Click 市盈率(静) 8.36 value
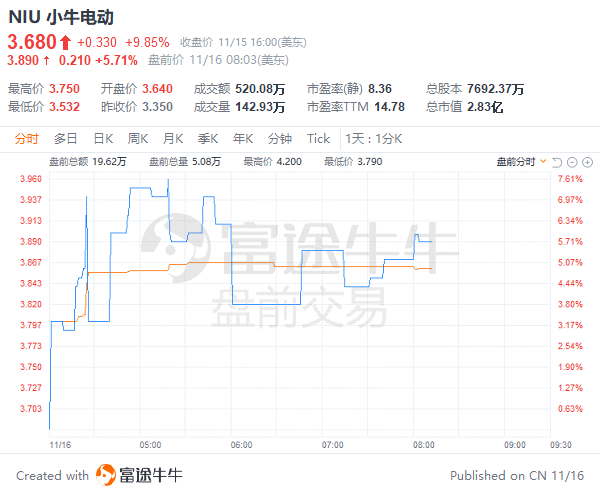The height and width of the screenshot is (496, 600). click(x=380, y=89)
